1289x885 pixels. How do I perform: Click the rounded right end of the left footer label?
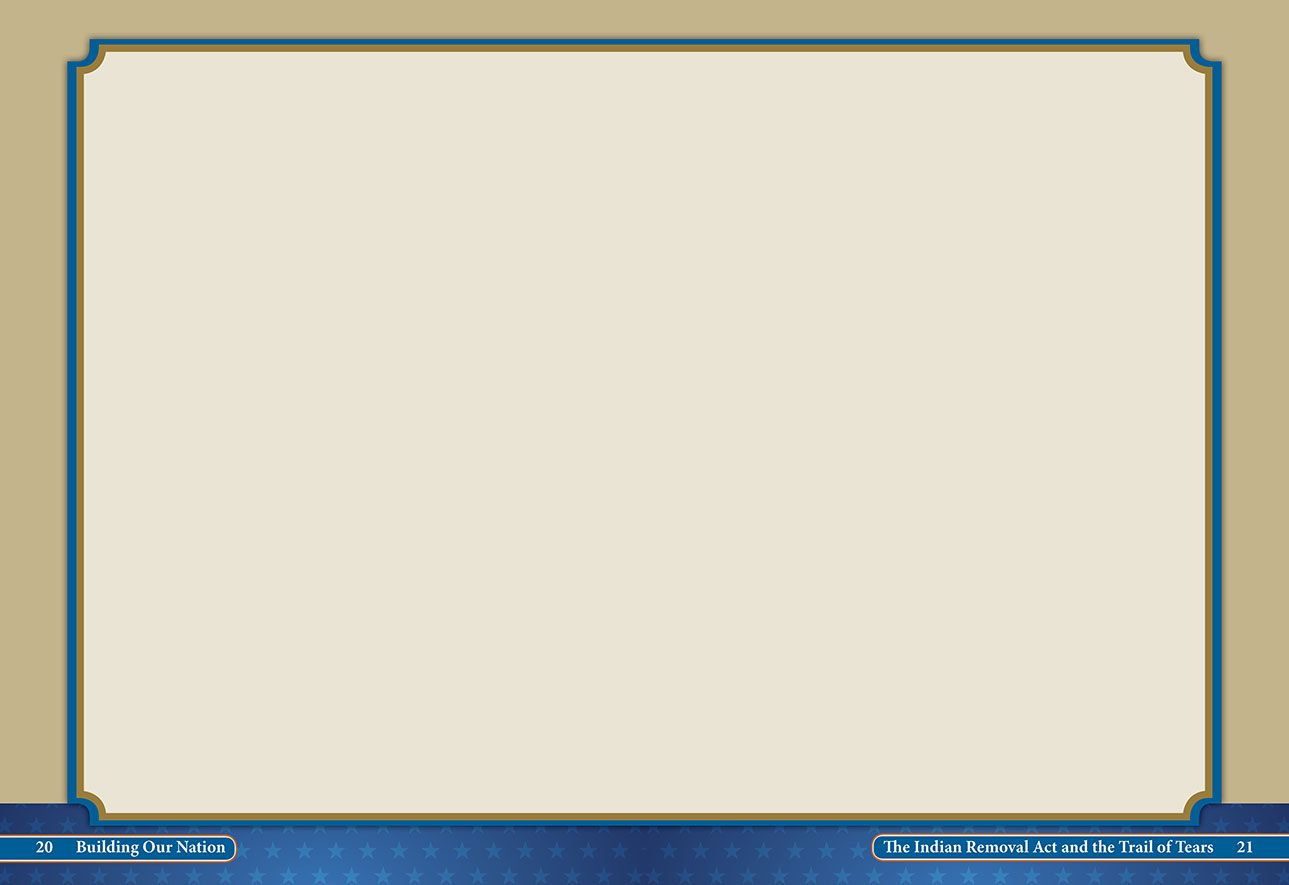(x=231, y=848)
